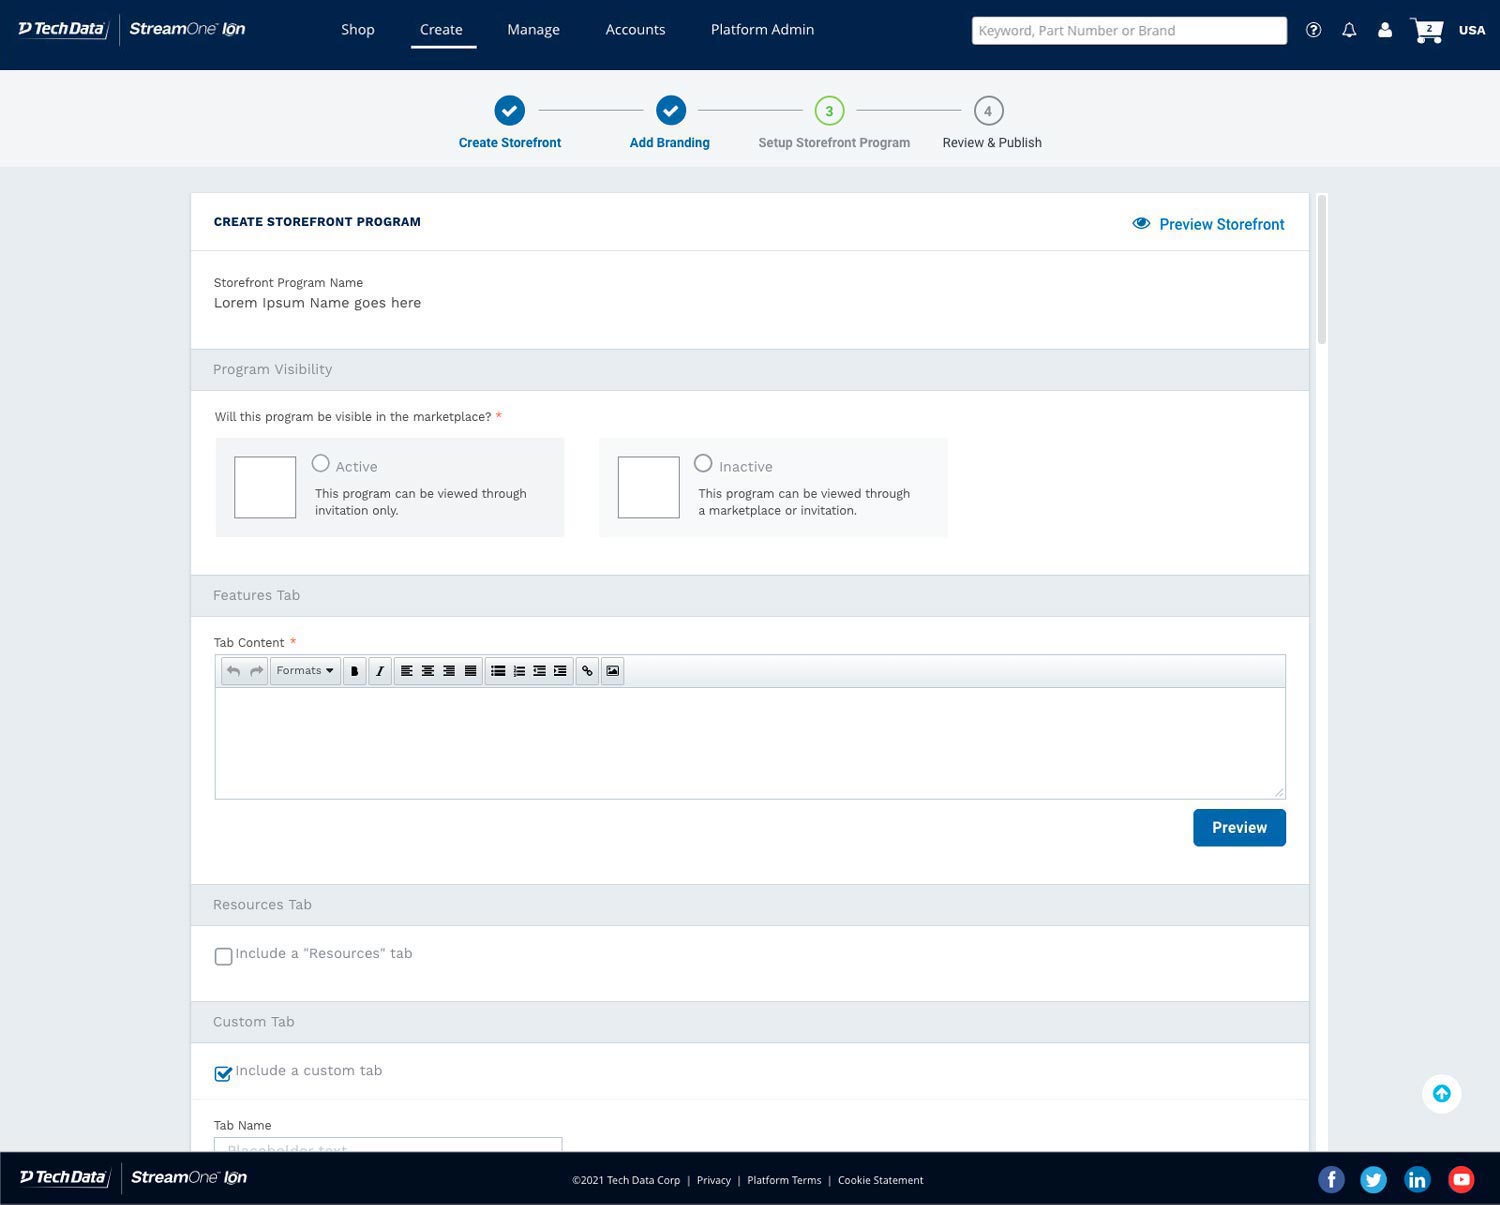
Task: Go to the Platform Admin menu
Action: (x=762, y=30)
